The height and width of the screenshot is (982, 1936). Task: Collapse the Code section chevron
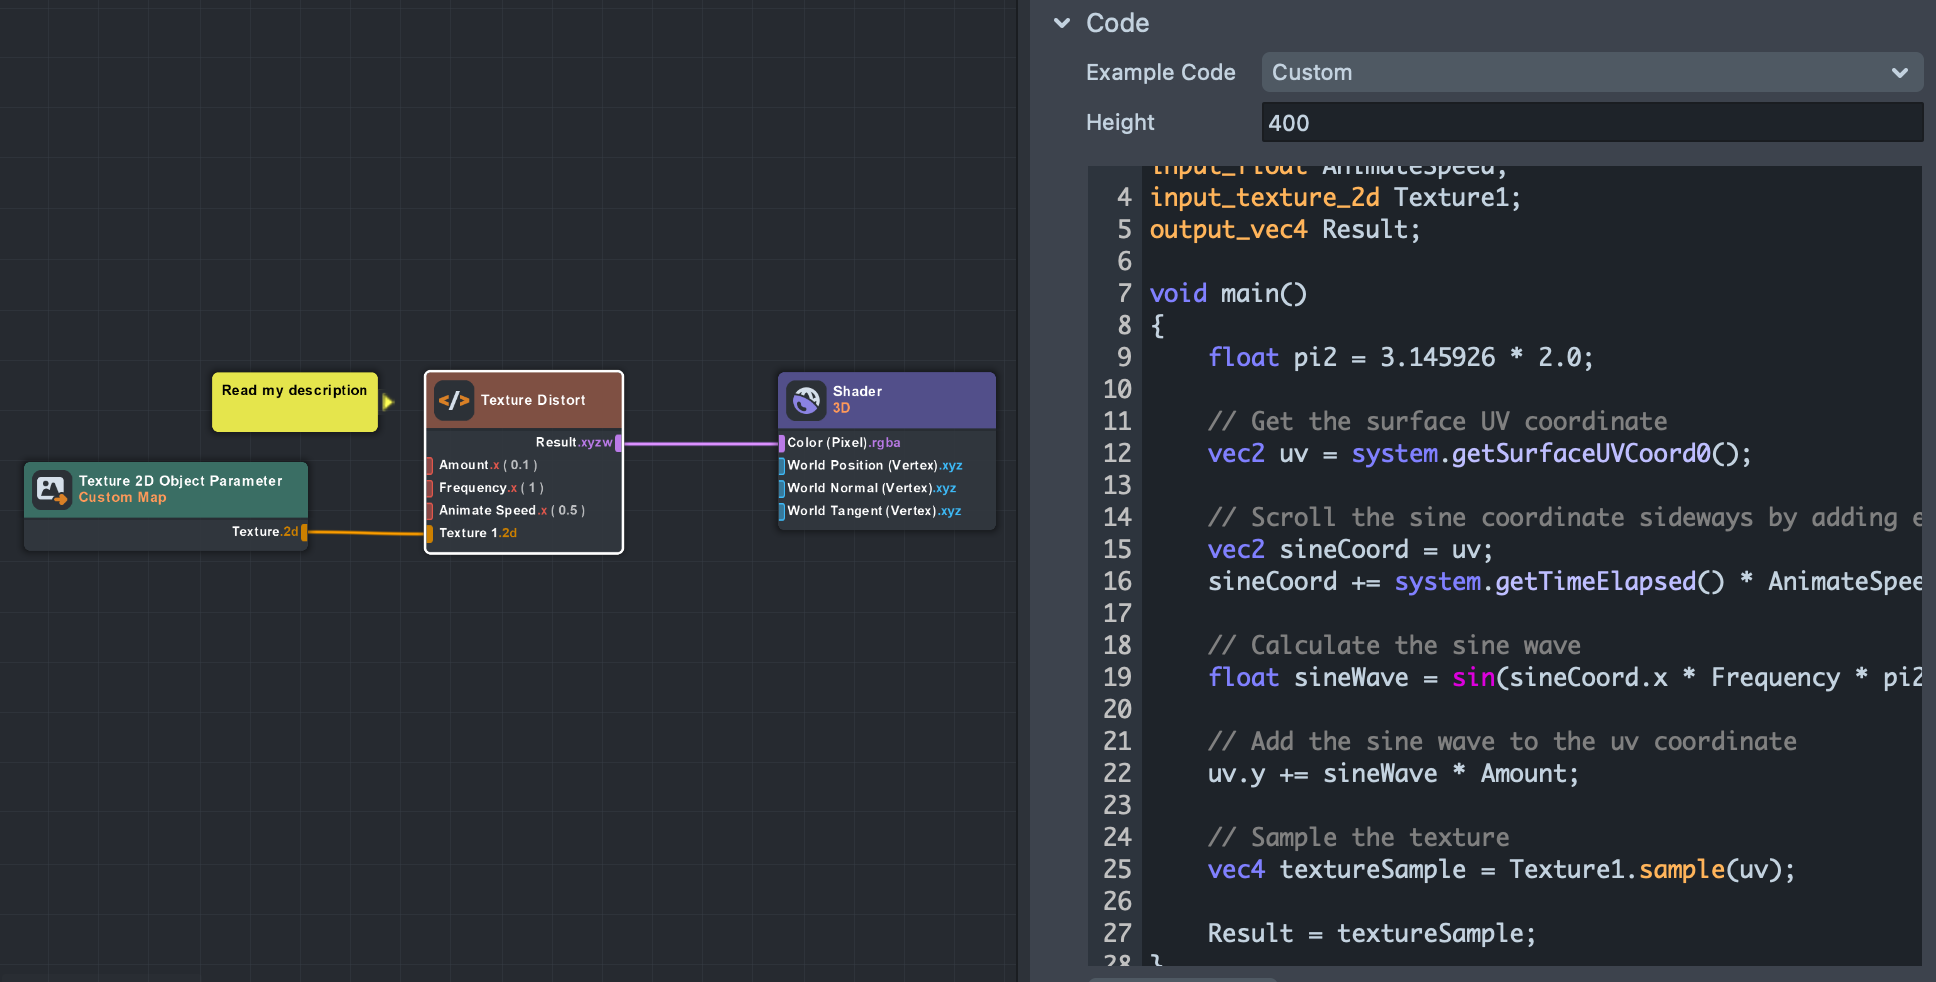(x=1062, y=23)
